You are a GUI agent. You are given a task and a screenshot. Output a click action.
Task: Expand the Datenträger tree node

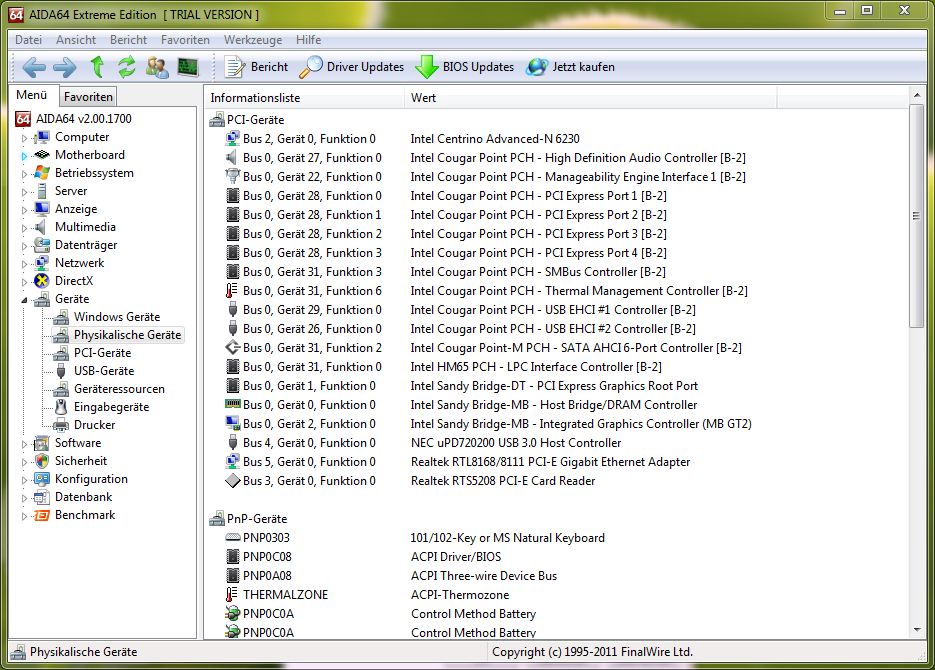coord(24,246)
